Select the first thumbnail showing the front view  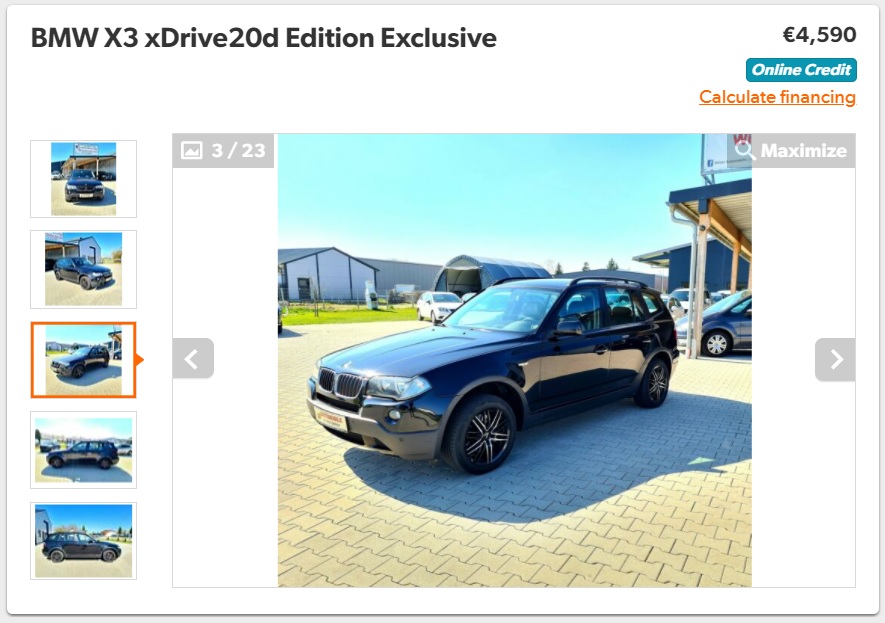point(84,179)
